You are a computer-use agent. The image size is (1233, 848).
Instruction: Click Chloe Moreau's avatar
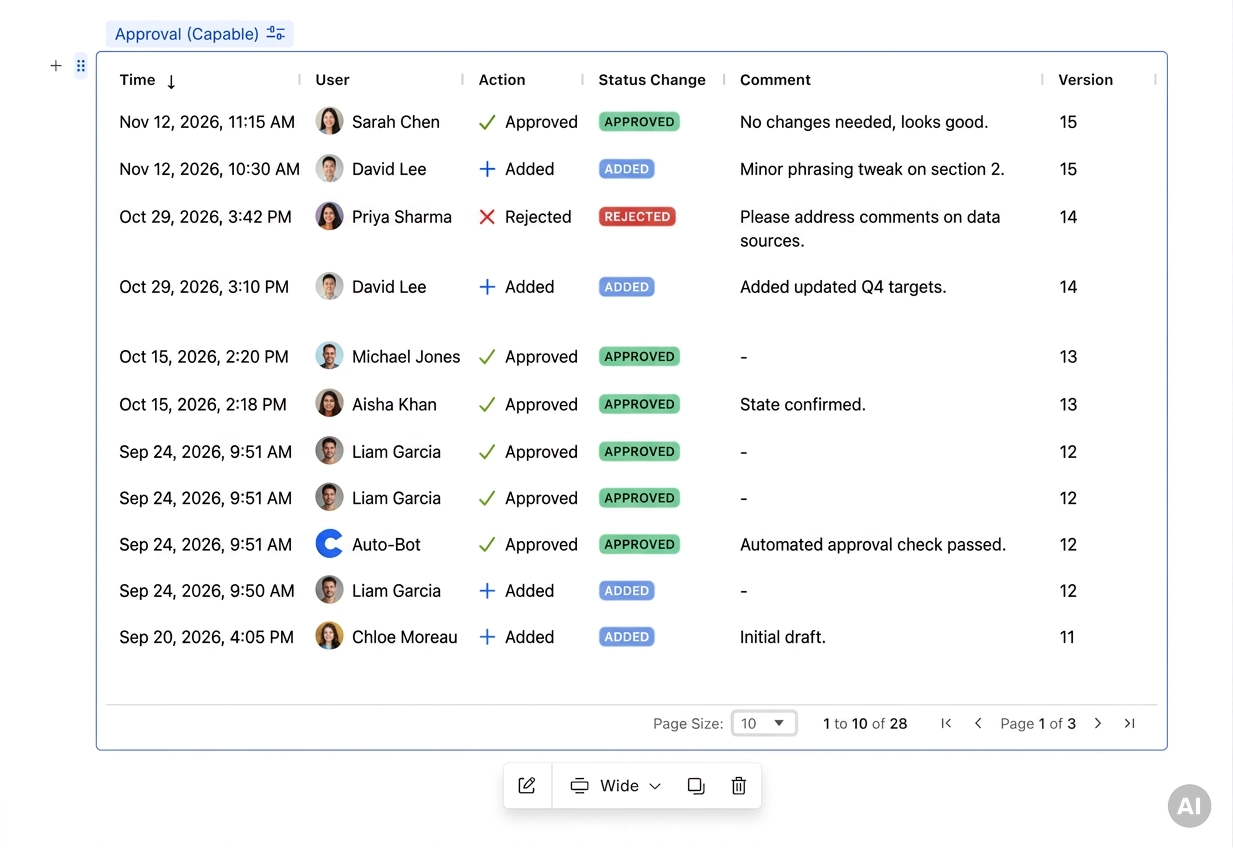tap(329, 637)
